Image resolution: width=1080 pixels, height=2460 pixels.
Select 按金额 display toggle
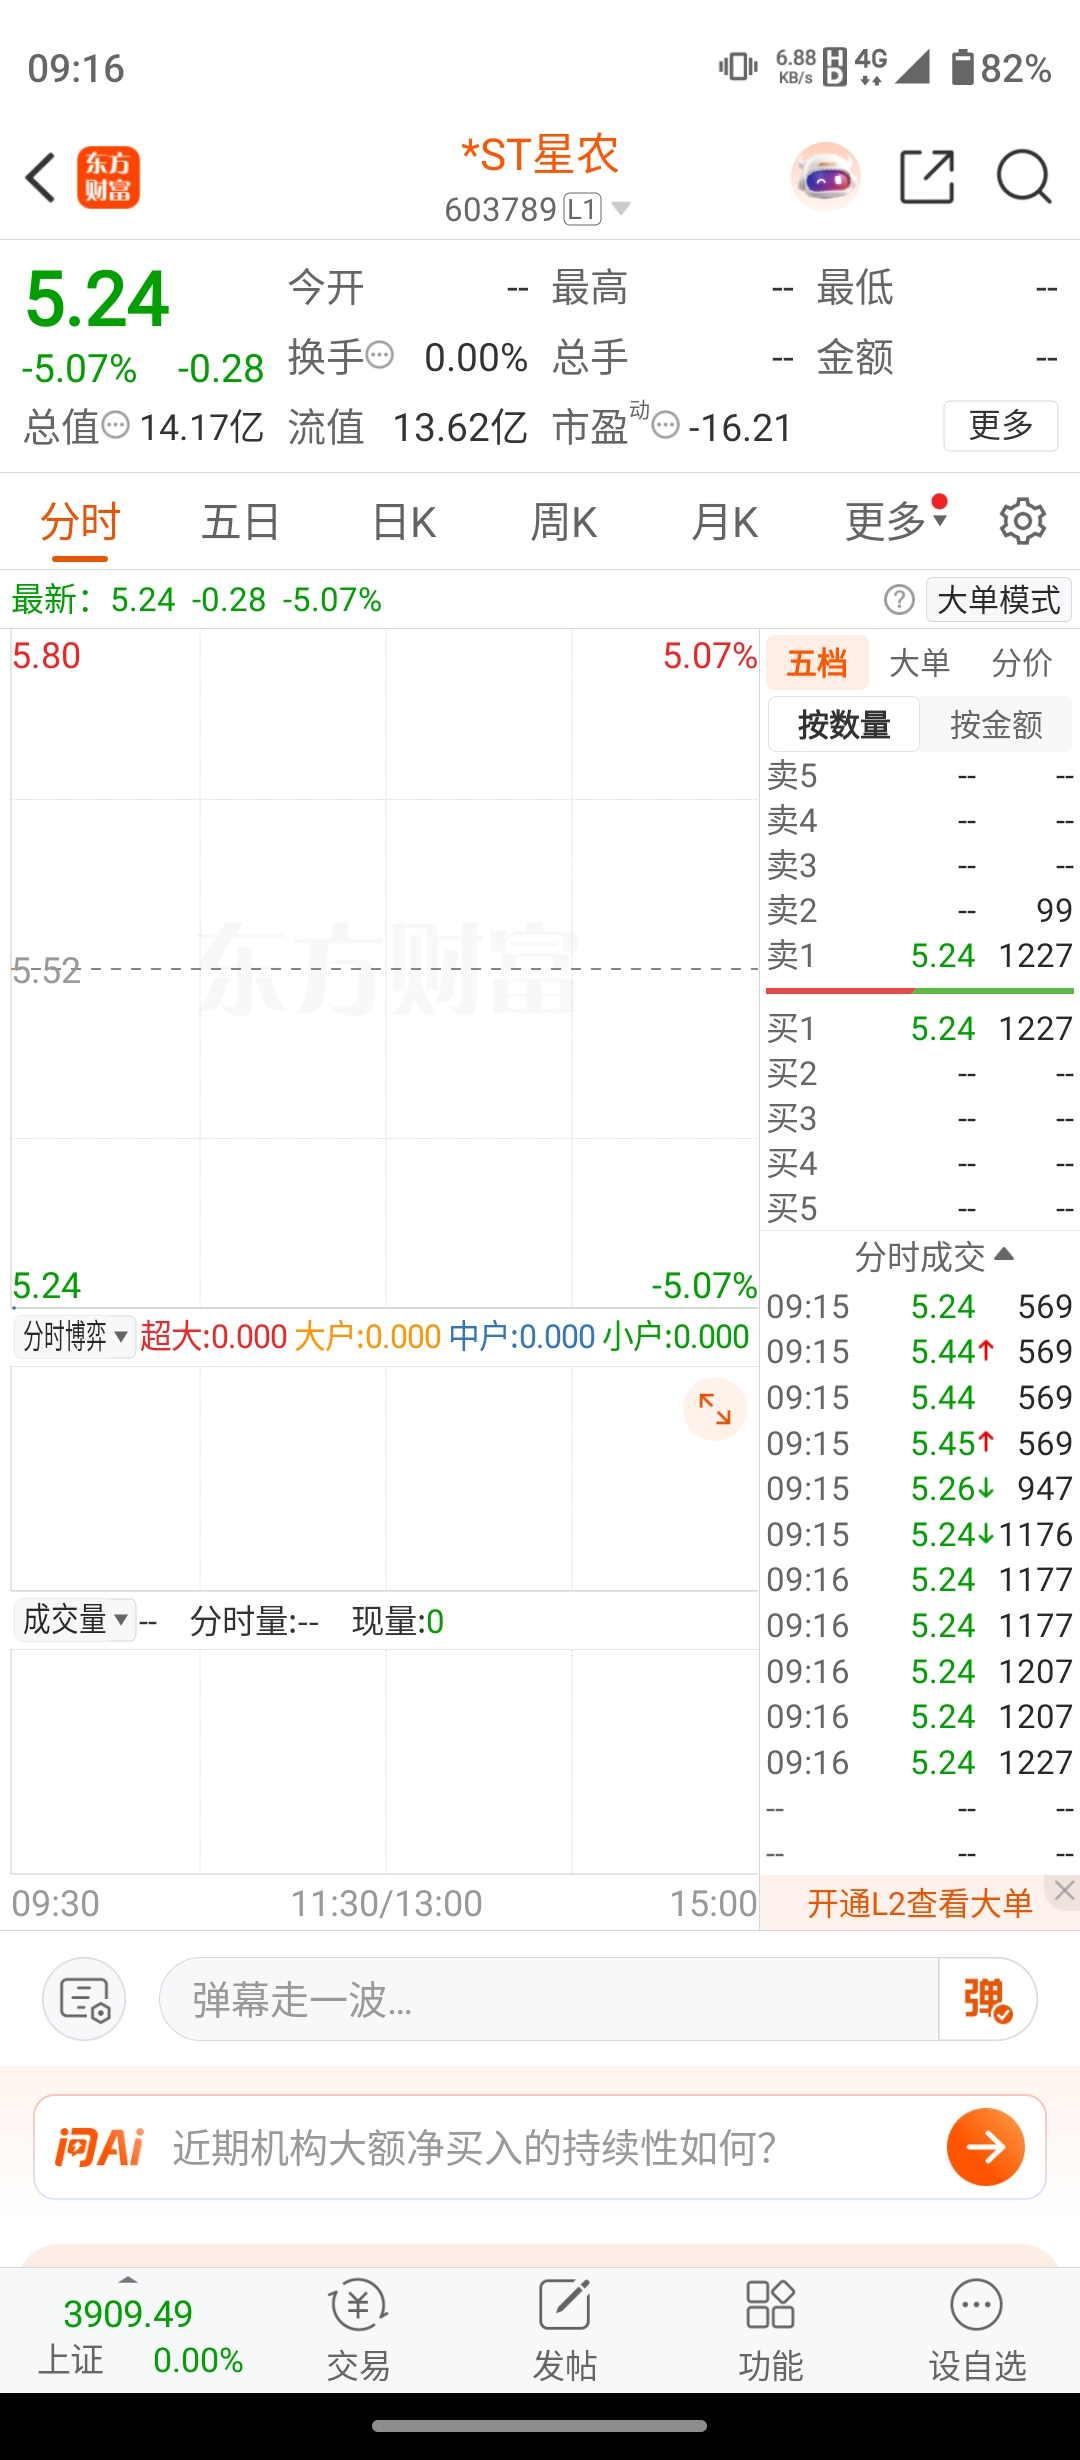(x=996, y=724)
